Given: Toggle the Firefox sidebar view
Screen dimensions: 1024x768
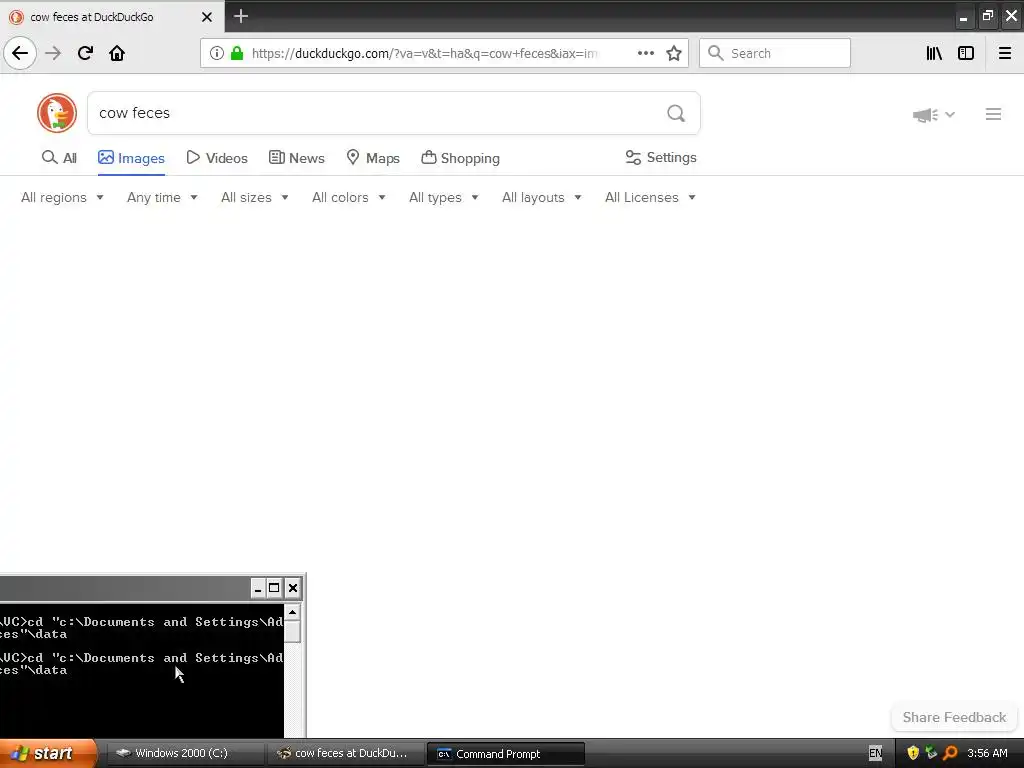Looking at the screenshot, I should click(x=966, y=53).
